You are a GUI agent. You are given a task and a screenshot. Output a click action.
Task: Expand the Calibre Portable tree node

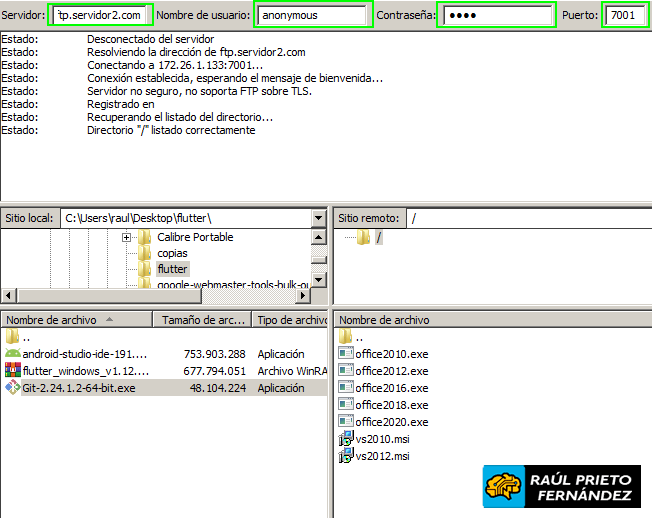point(127,237)
